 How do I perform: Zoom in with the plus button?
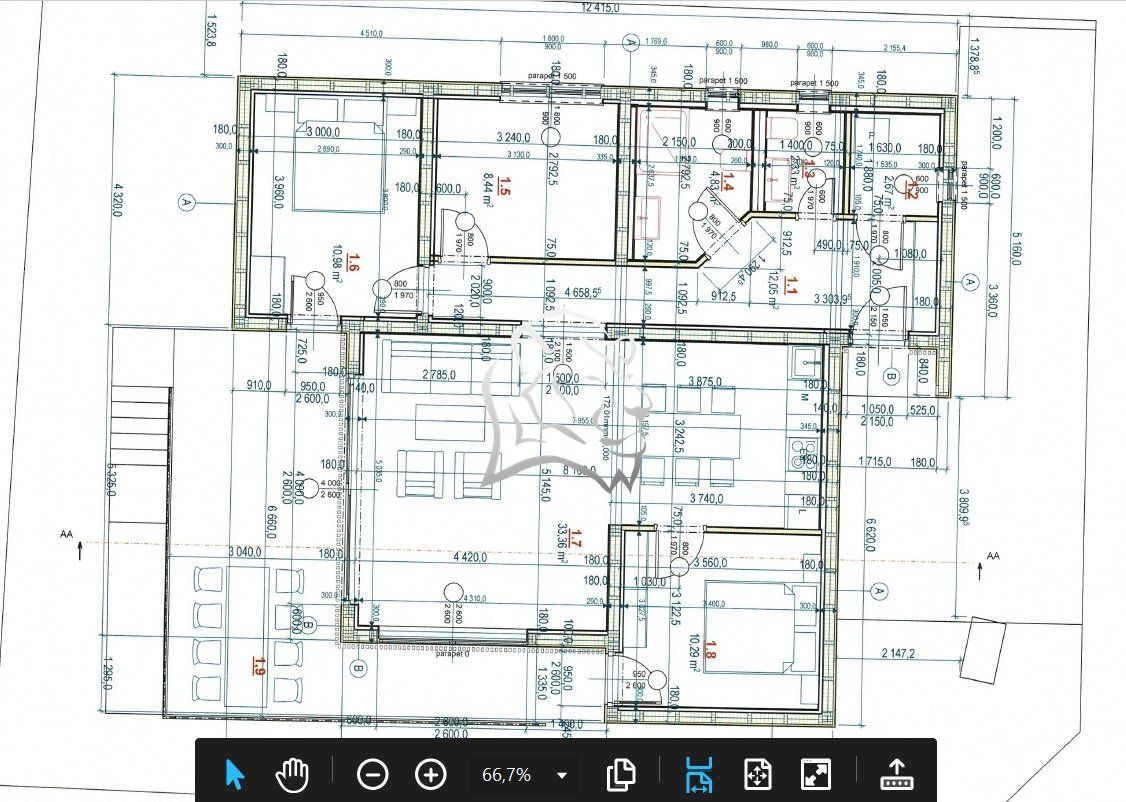430,774
